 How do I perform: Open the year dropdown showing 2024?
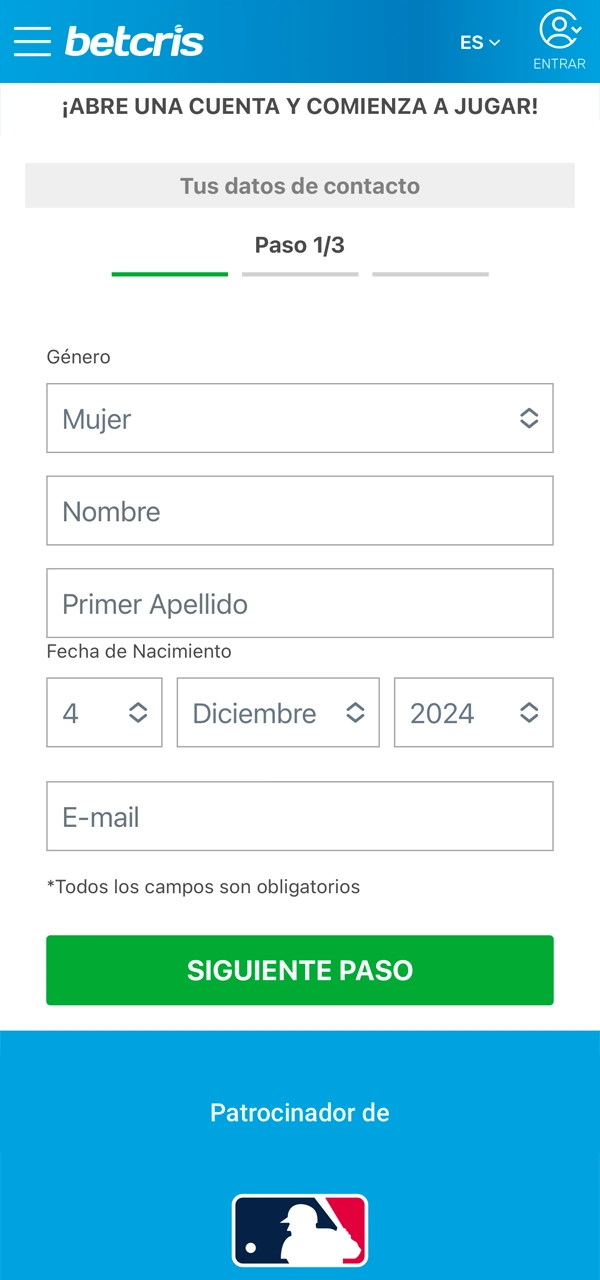click(x=473, y=712)
